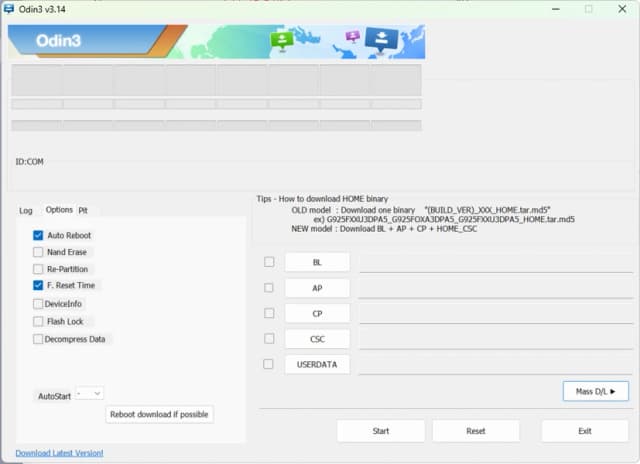Tick the checkbox beside AP button
The height and width of the screenshot is (464, 640).
click(269, 288)
